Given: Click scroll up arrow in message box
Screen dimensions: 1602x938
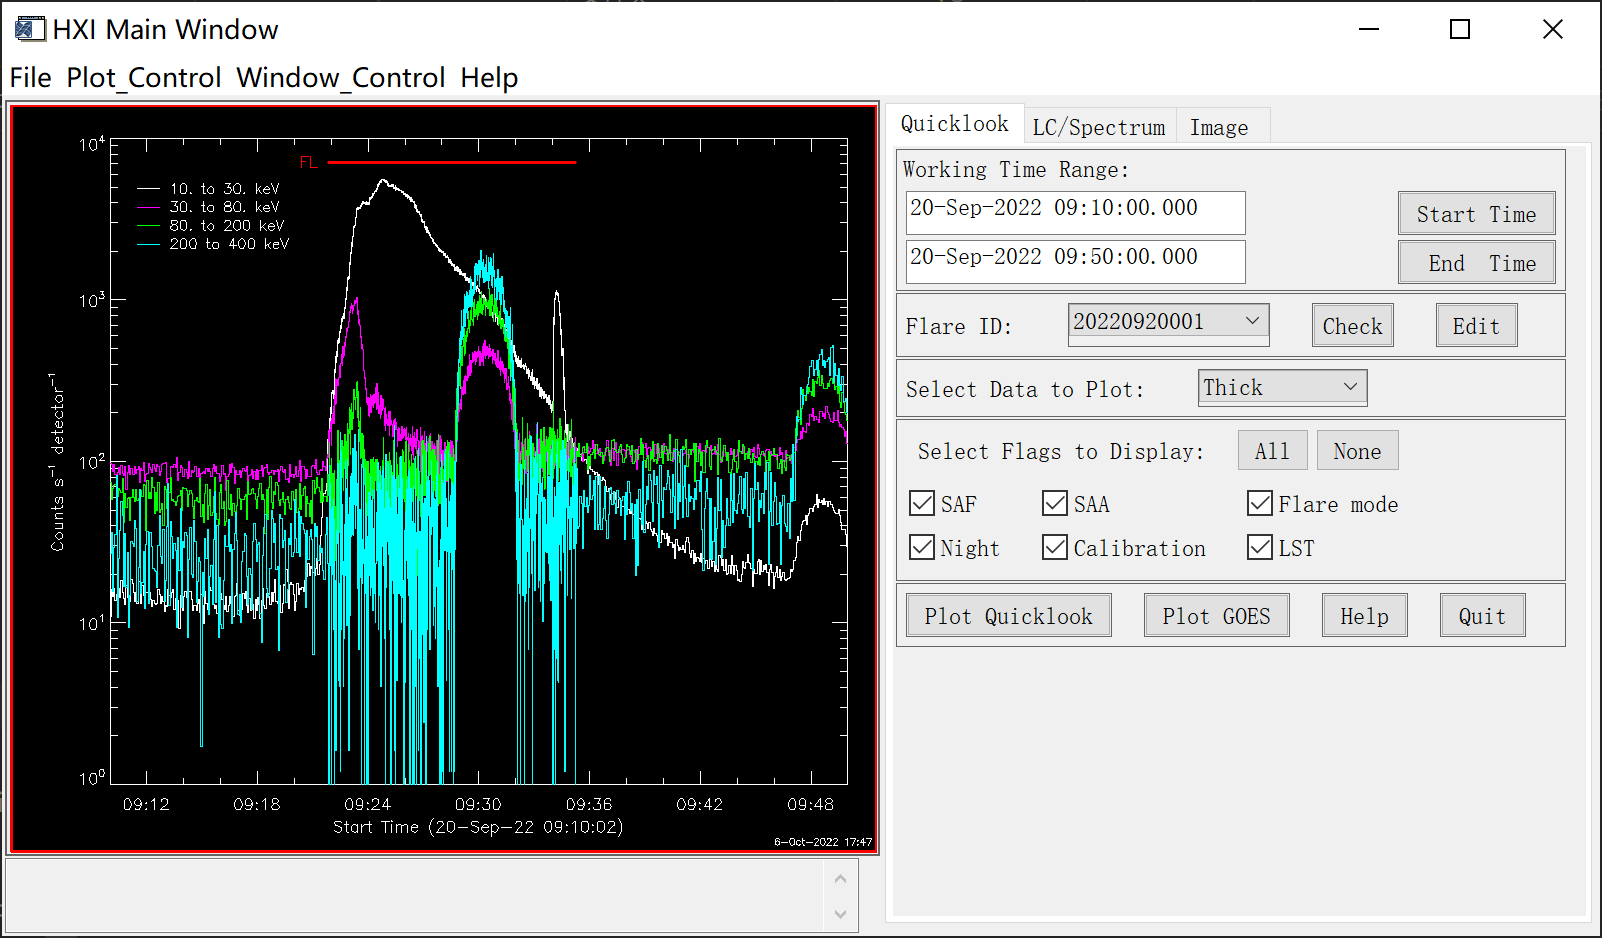Looking at the screenshot, I should tap(840, 879).
